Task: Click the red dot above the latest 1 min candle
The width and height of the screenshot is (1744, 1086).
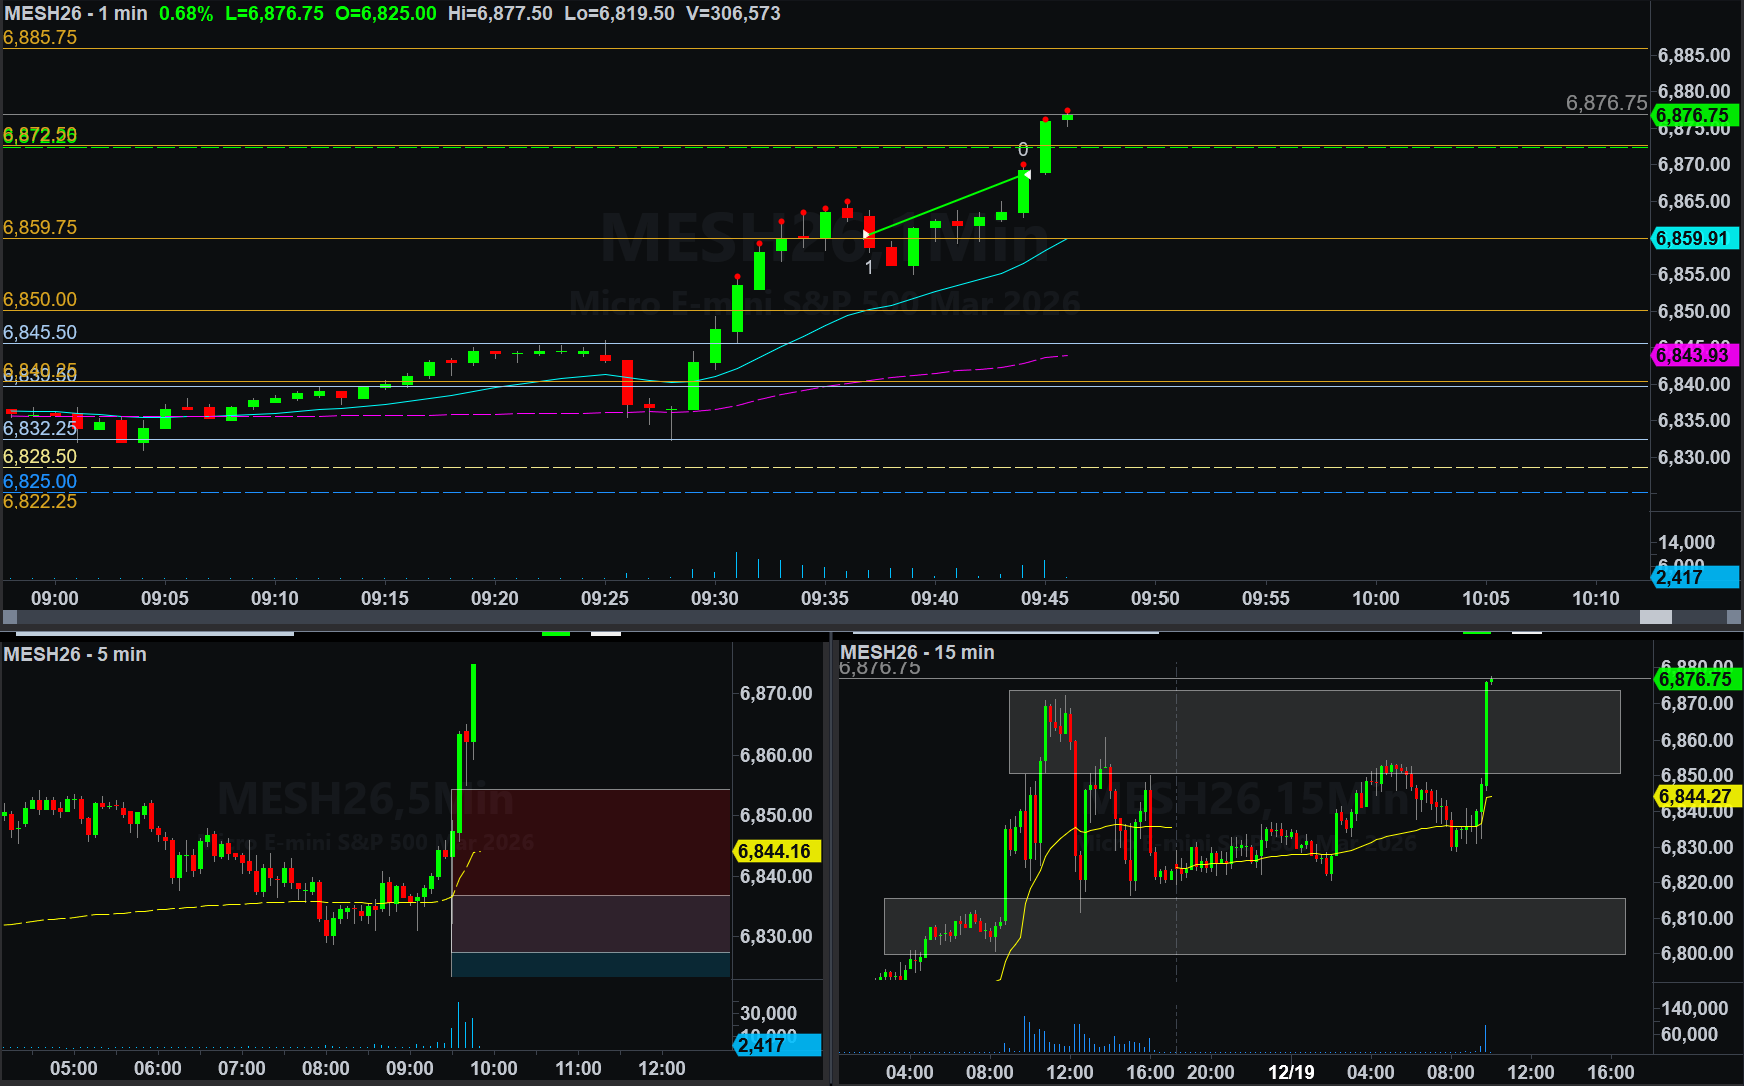Action: 1067,110
